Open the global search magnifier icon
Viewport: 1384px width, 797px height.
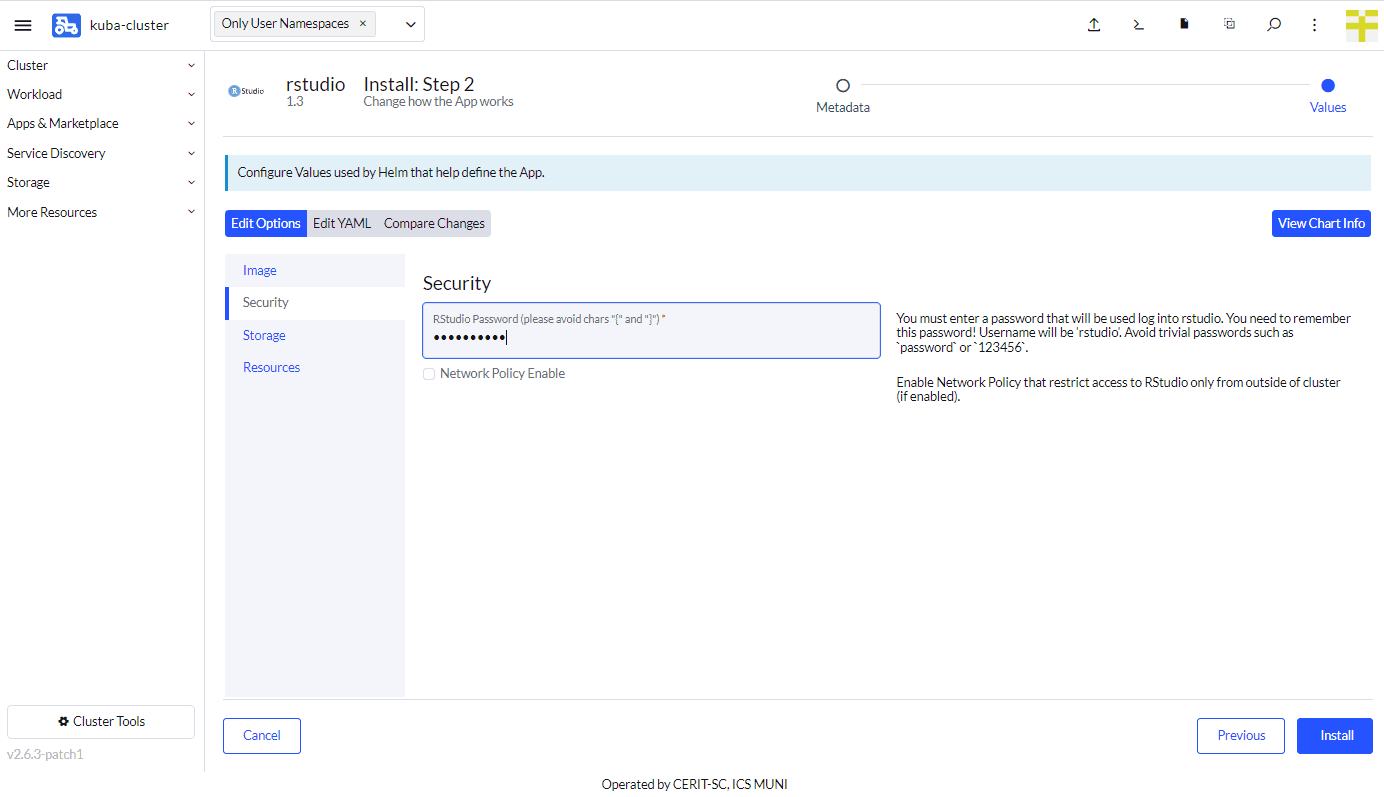tap(1274, 25)
